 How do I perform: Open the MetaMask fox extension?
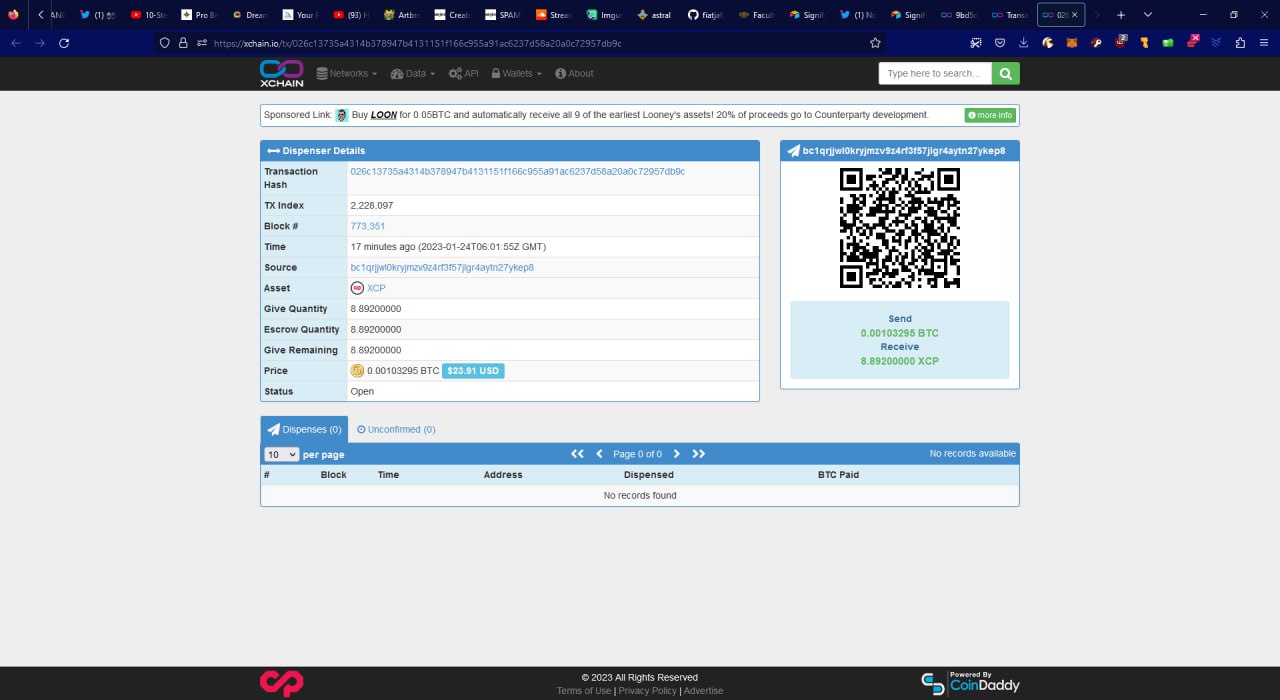coord(1072,43)
